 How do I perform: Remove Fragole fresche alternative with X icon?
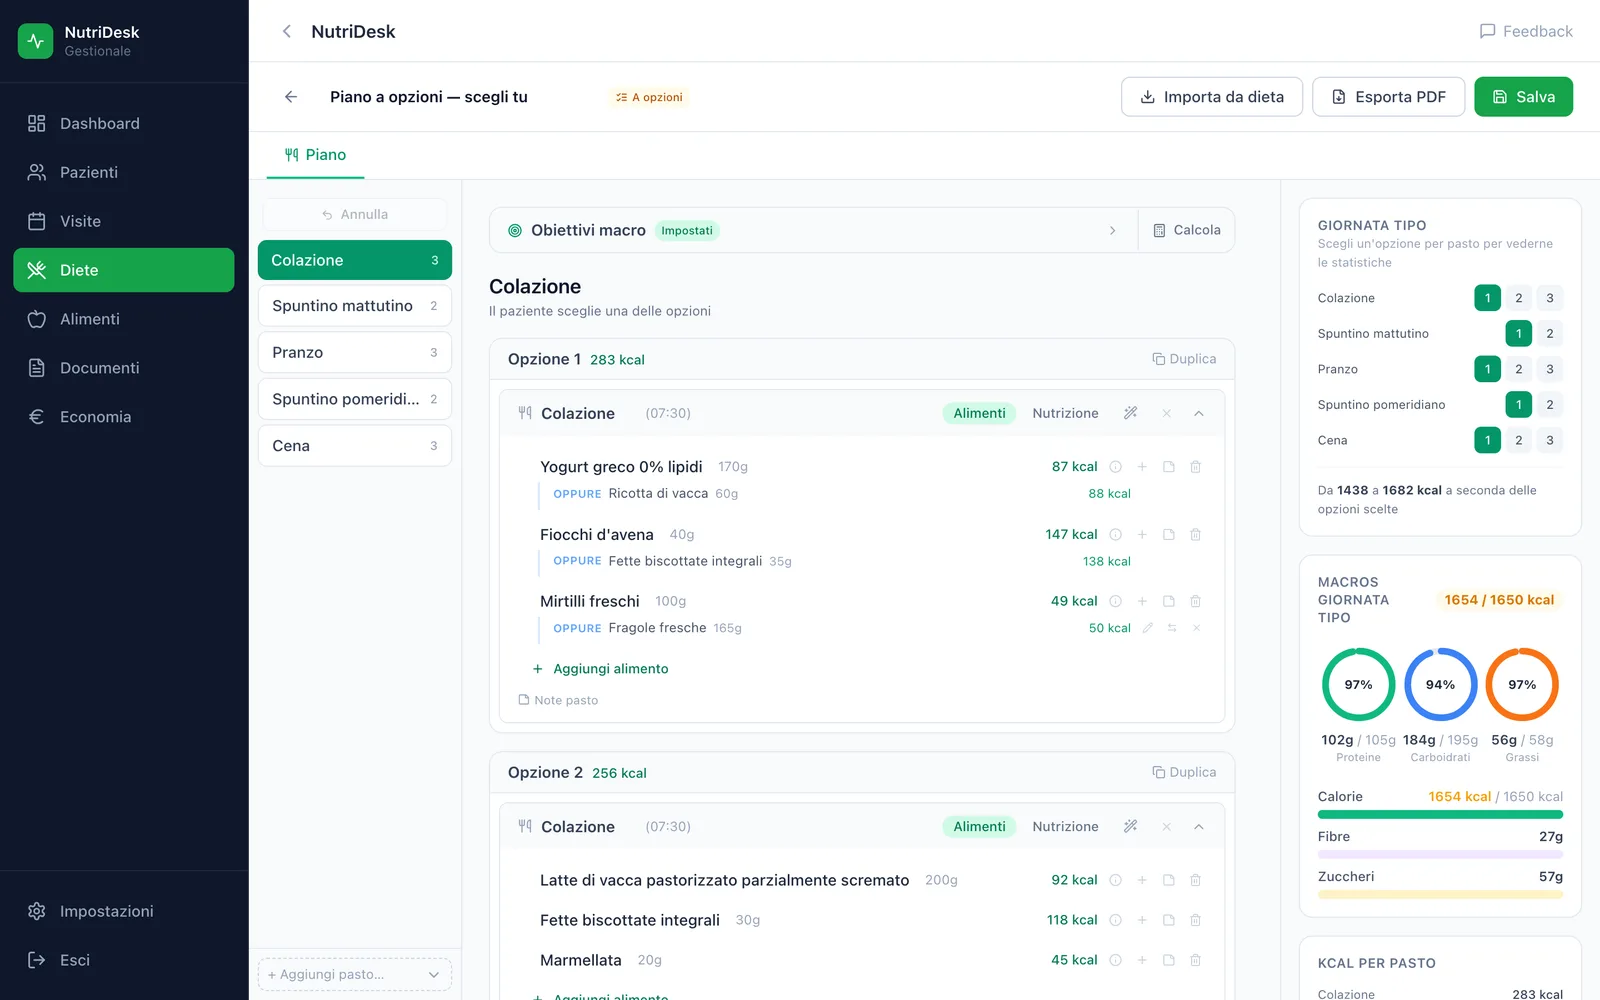[1196, 628]
